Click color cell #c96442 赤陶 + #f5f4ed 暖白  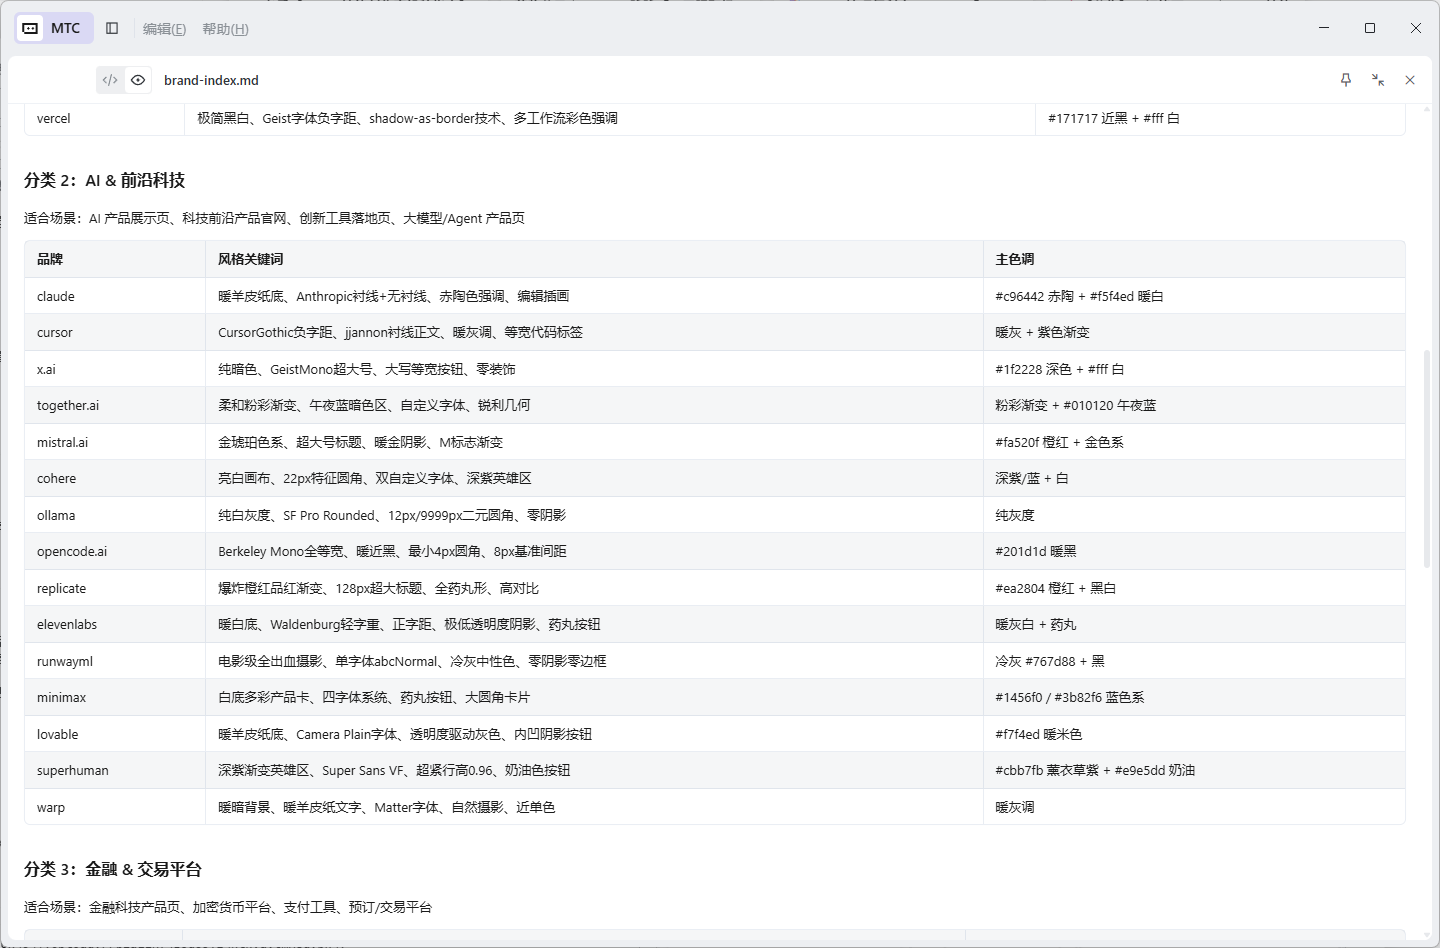tap(1194, 296)
